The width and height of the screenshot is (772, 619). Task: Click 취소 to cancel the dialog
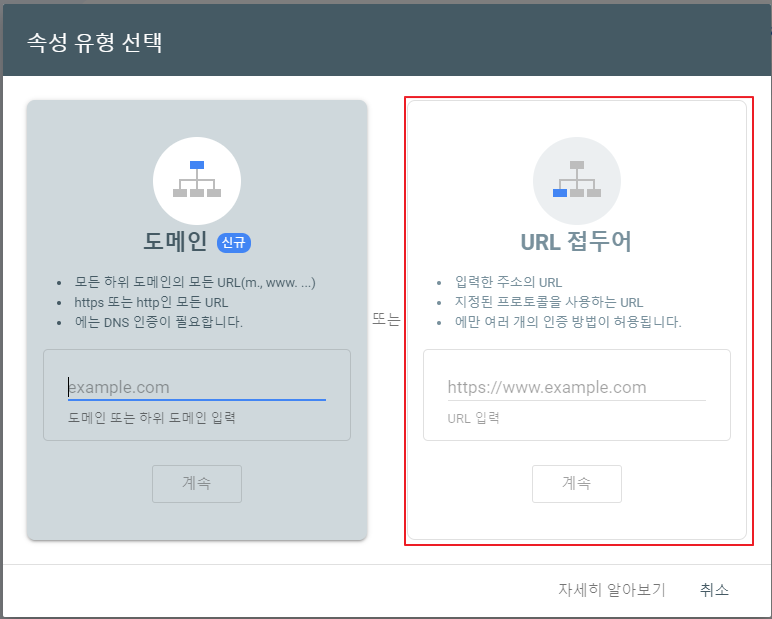coord(714,589)
